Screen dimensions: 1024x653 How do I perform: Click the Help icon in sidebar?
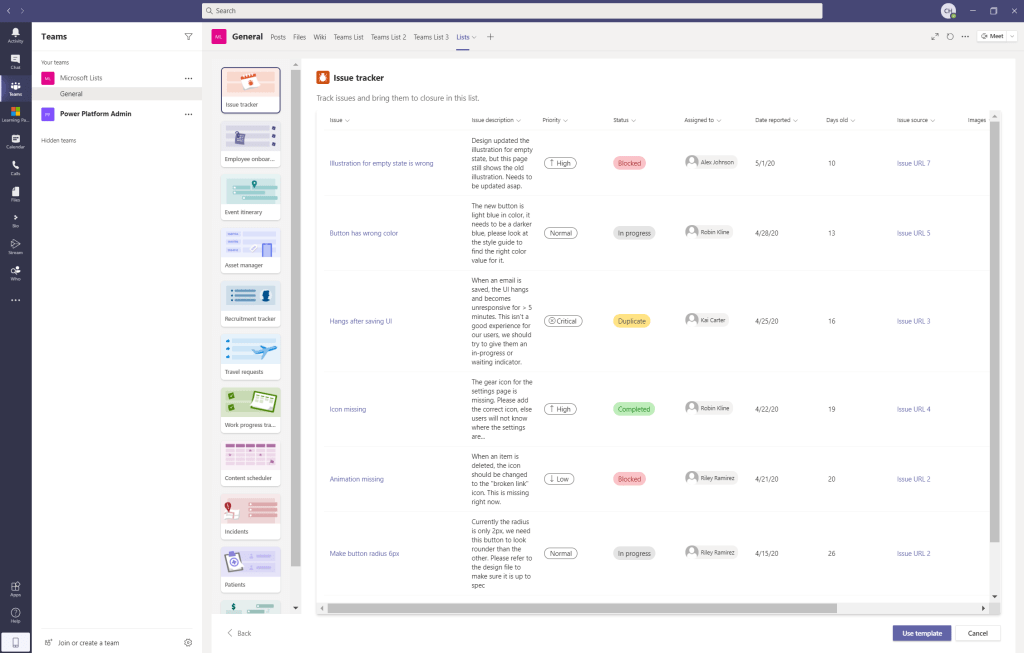[15, 615]
